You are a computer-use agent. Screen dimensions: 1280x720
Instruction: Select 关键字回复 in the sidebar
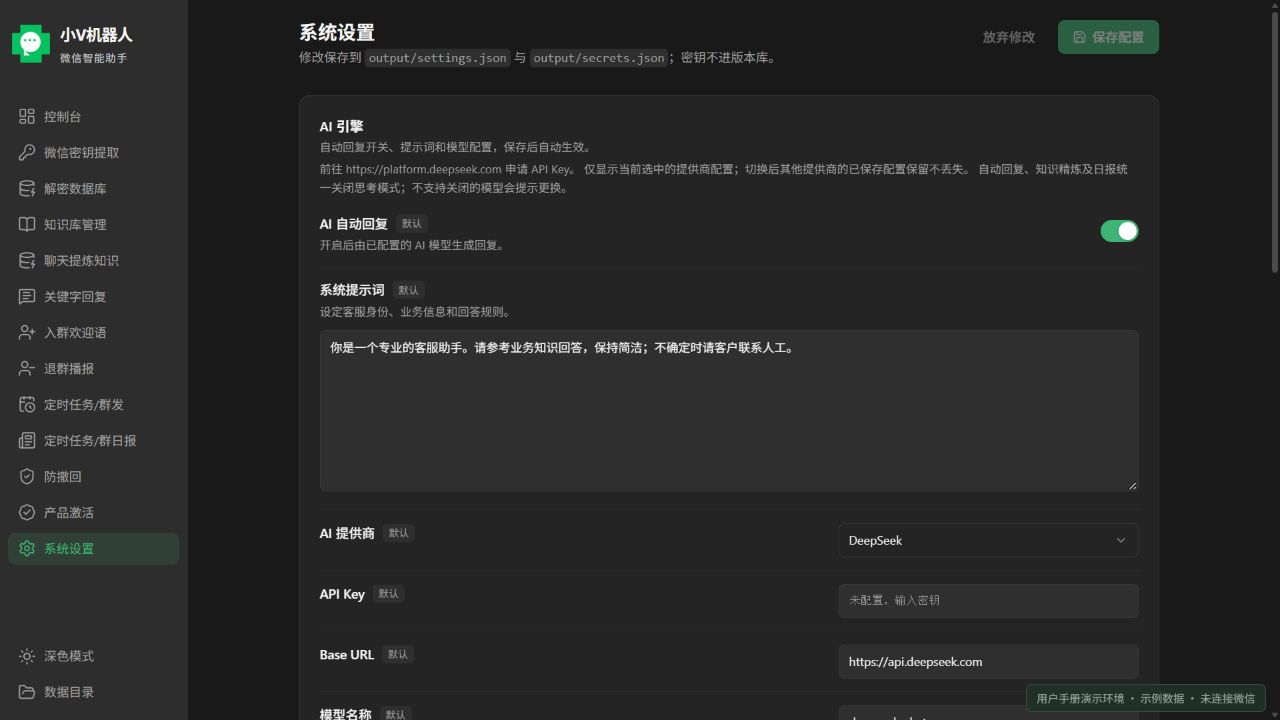94,297
